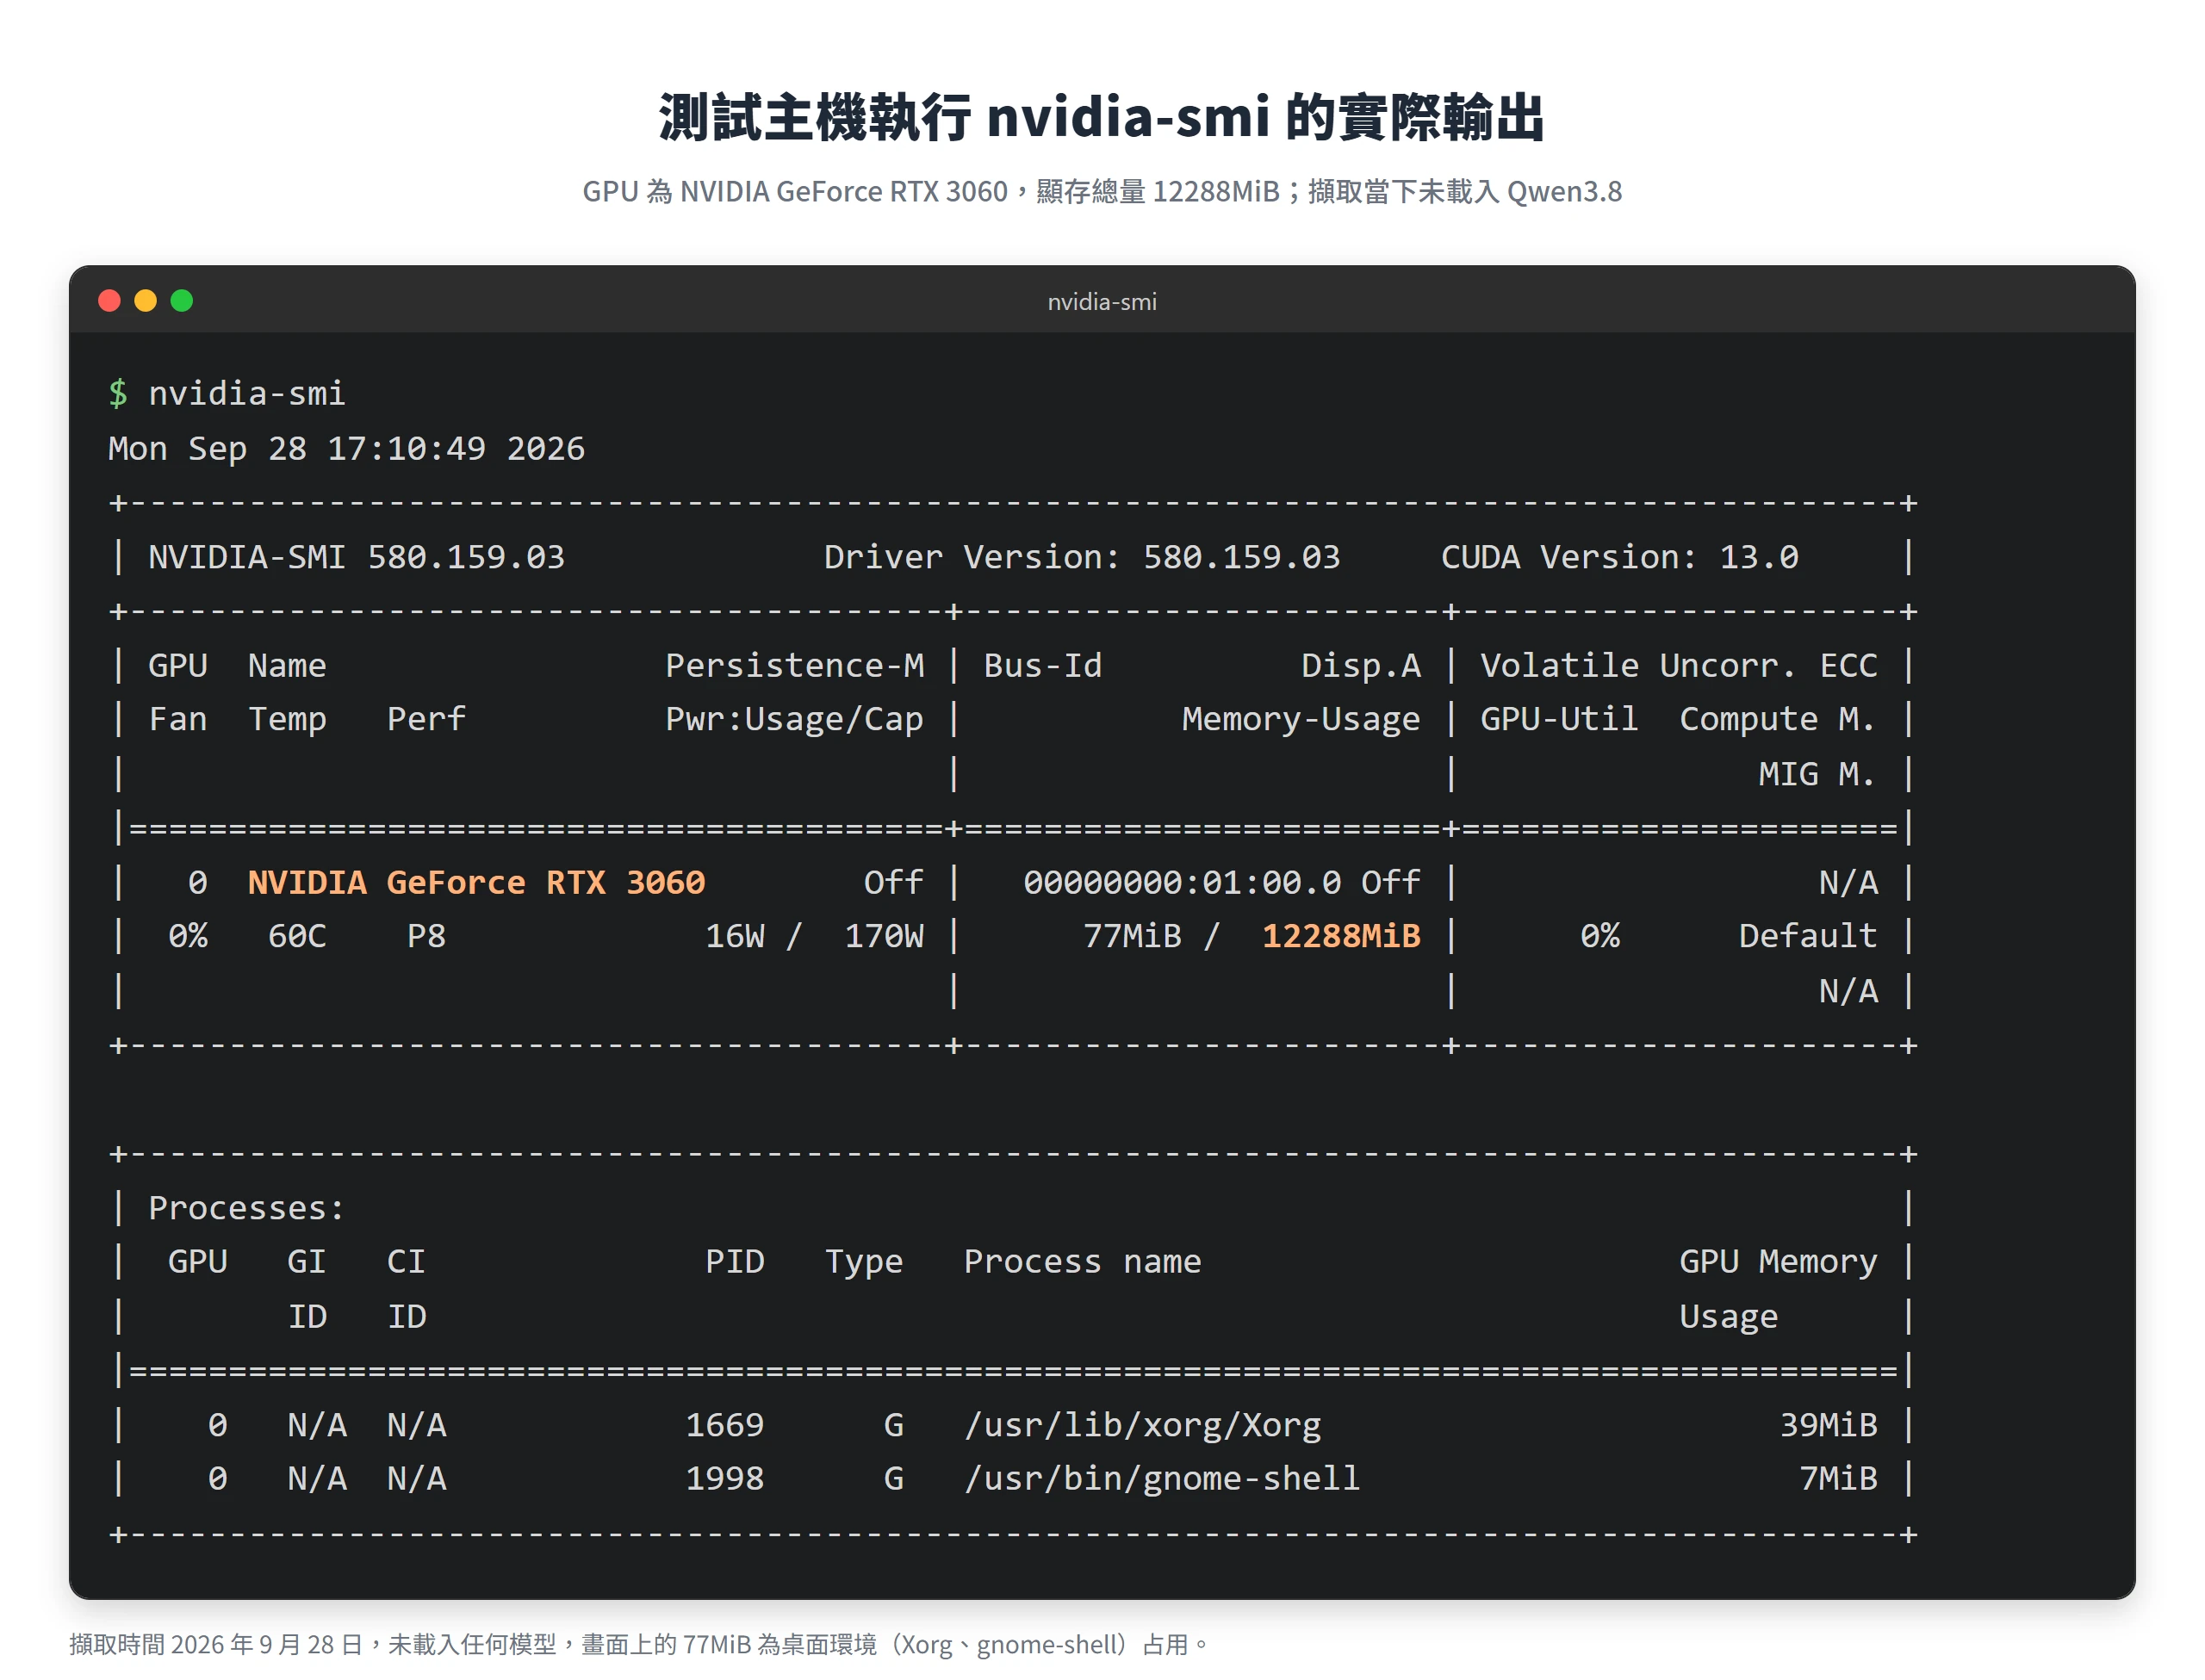Click the page heading 測試主機執行 nvidia-smi 的實際輸出

[x=1102, y=117]
